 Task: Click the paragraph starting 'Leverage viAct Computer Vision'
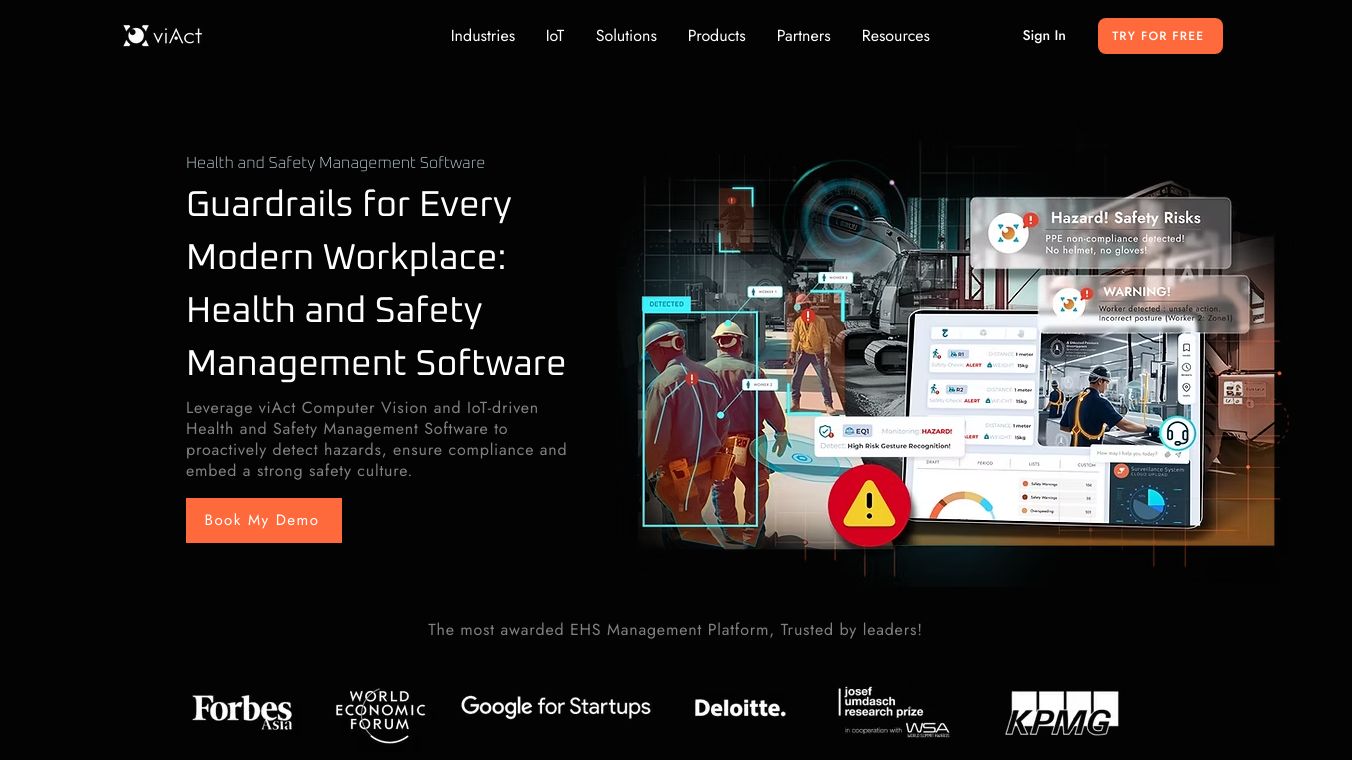tap(376, 439)
